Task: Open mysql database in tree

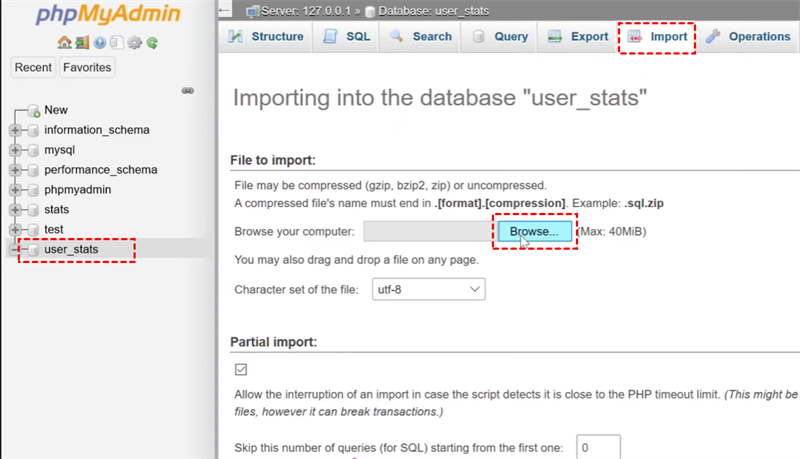Action: 60,150
